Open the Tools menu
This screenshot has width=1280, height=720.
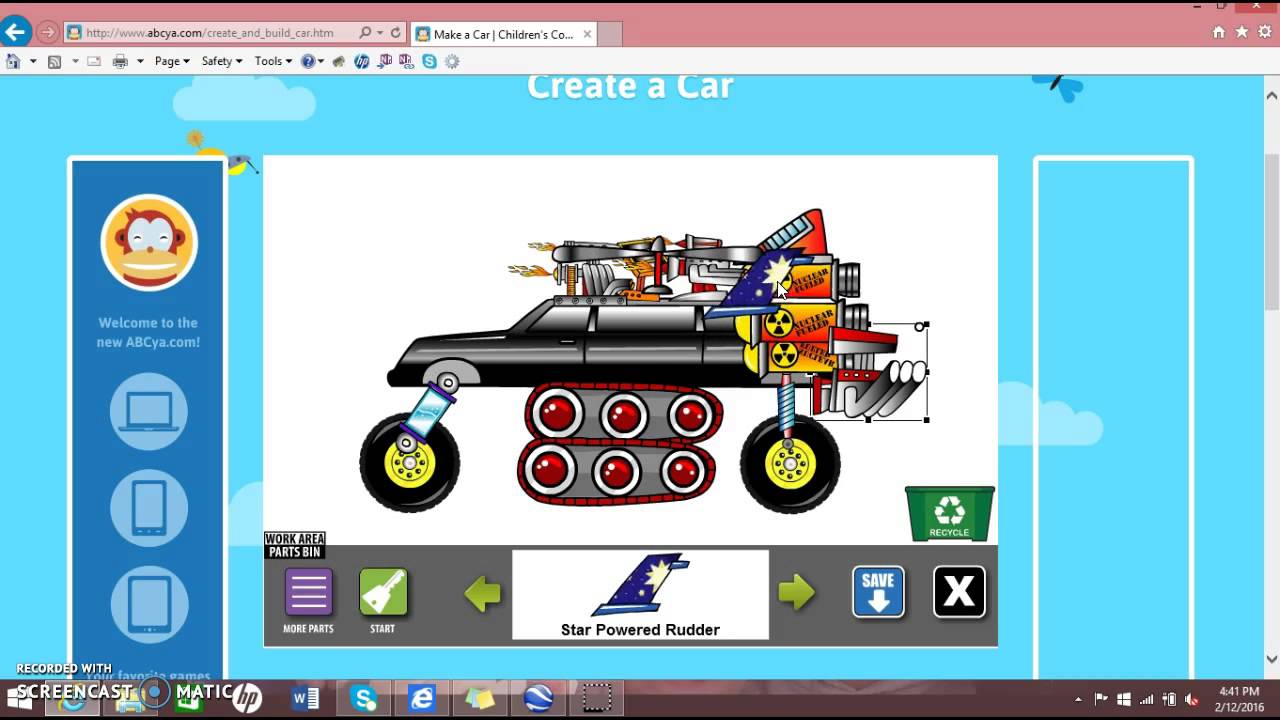pos(273,61)
